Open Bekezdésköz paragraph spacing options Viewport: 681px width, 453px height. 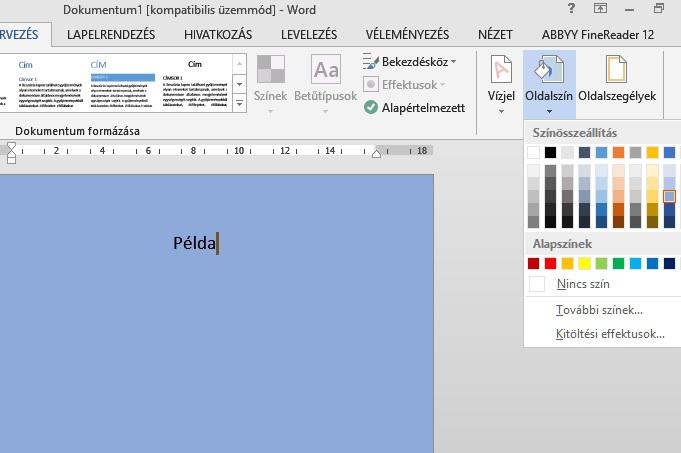click(x=409, y=62)
